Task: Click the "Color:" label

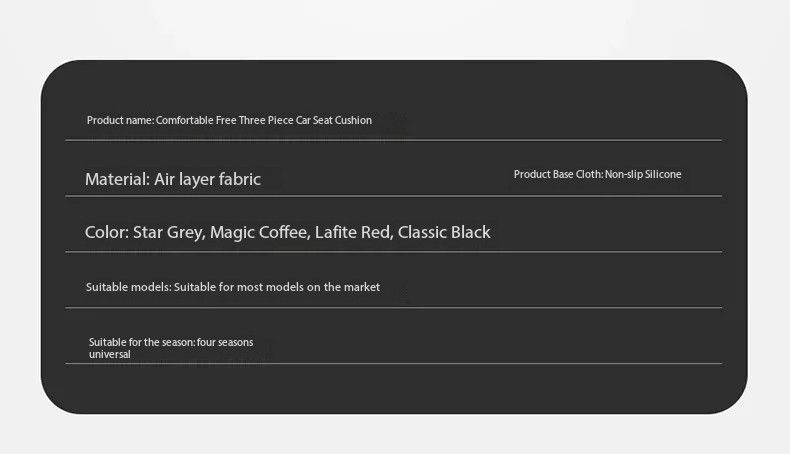Action: 106,232
